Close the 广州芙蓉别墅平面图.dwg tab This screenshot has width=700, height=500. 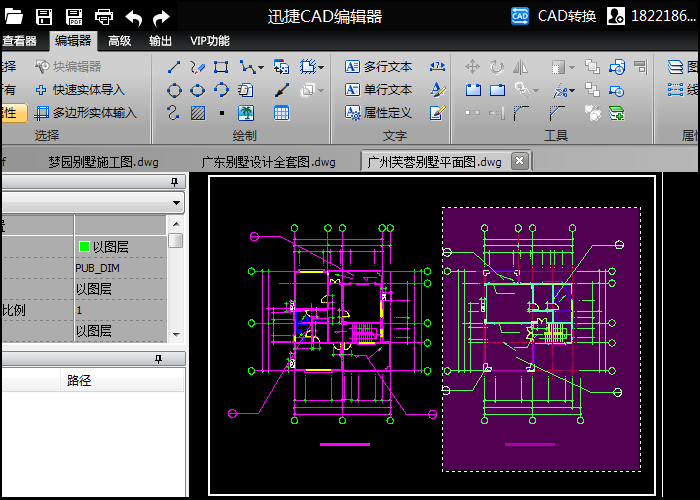[519, 161]
